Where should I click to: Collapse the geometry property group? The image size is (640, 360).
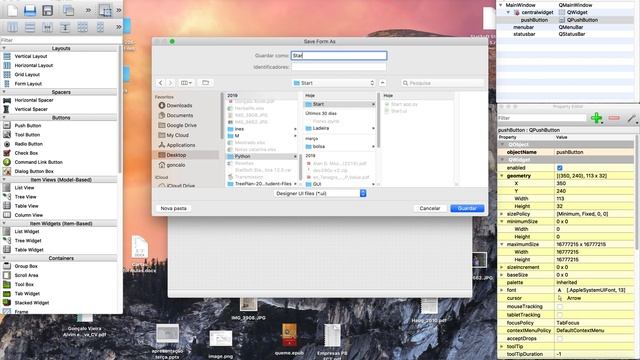[502, 176]
